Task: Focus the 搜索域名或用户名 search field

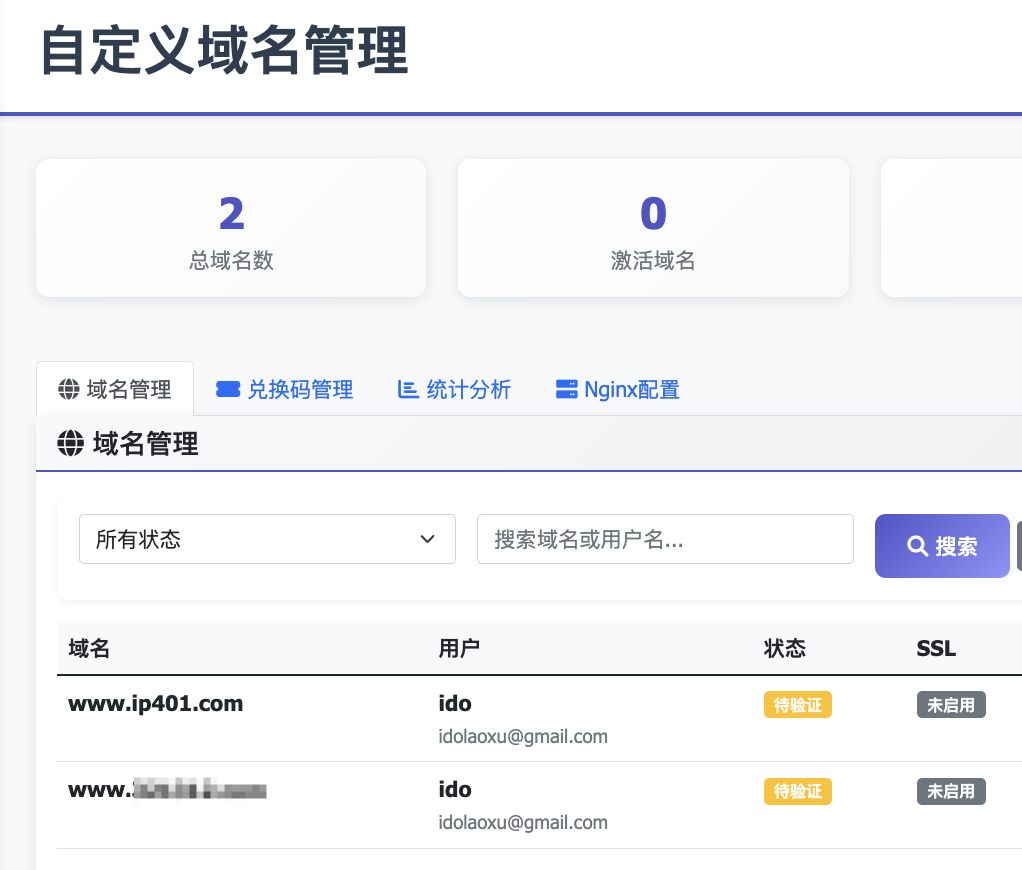Action: 665,540
